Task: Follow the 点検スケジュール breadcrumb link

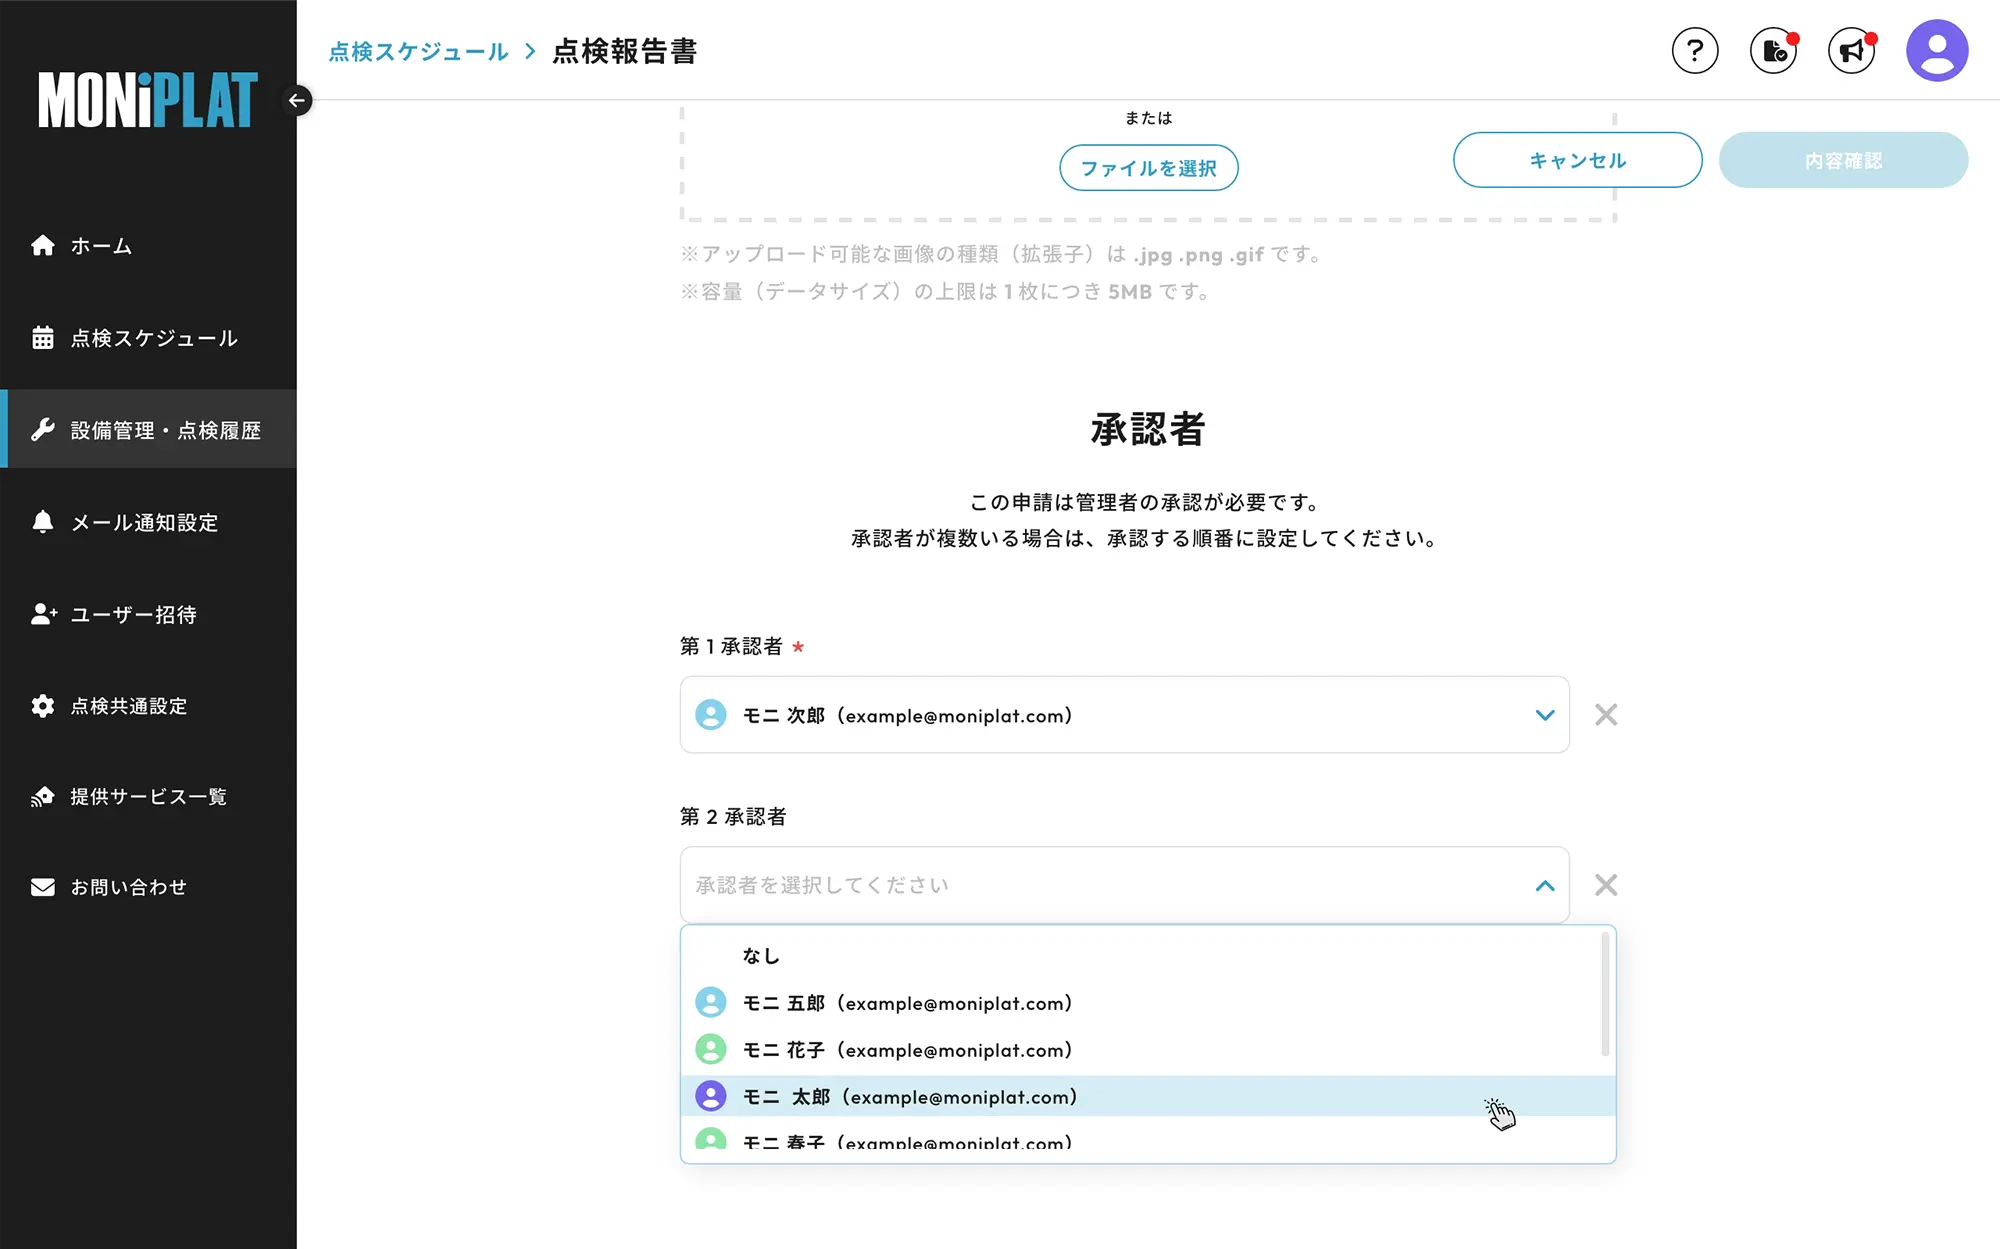Action: pyautogui.click(x=418, y=51)
